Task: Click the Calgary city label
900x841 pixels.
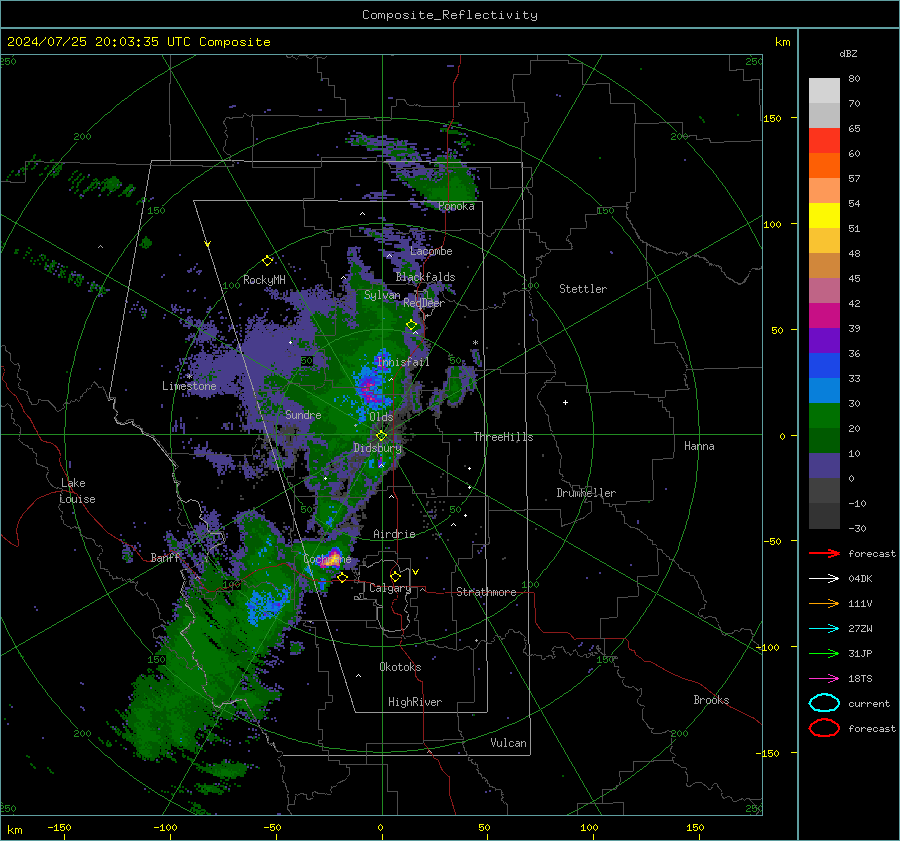Action: coord(390,588)
